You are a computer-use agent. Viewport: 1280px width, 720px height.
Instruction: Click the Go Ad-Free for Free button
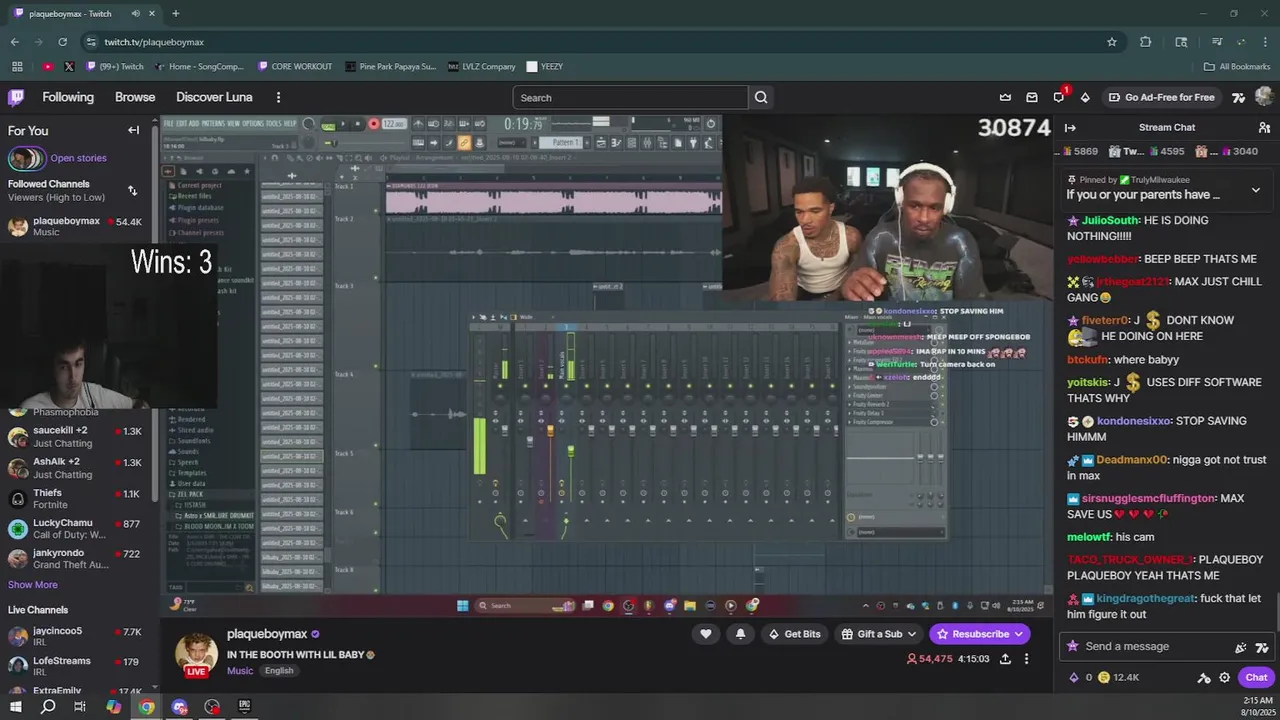click(x=1161, y=97)
